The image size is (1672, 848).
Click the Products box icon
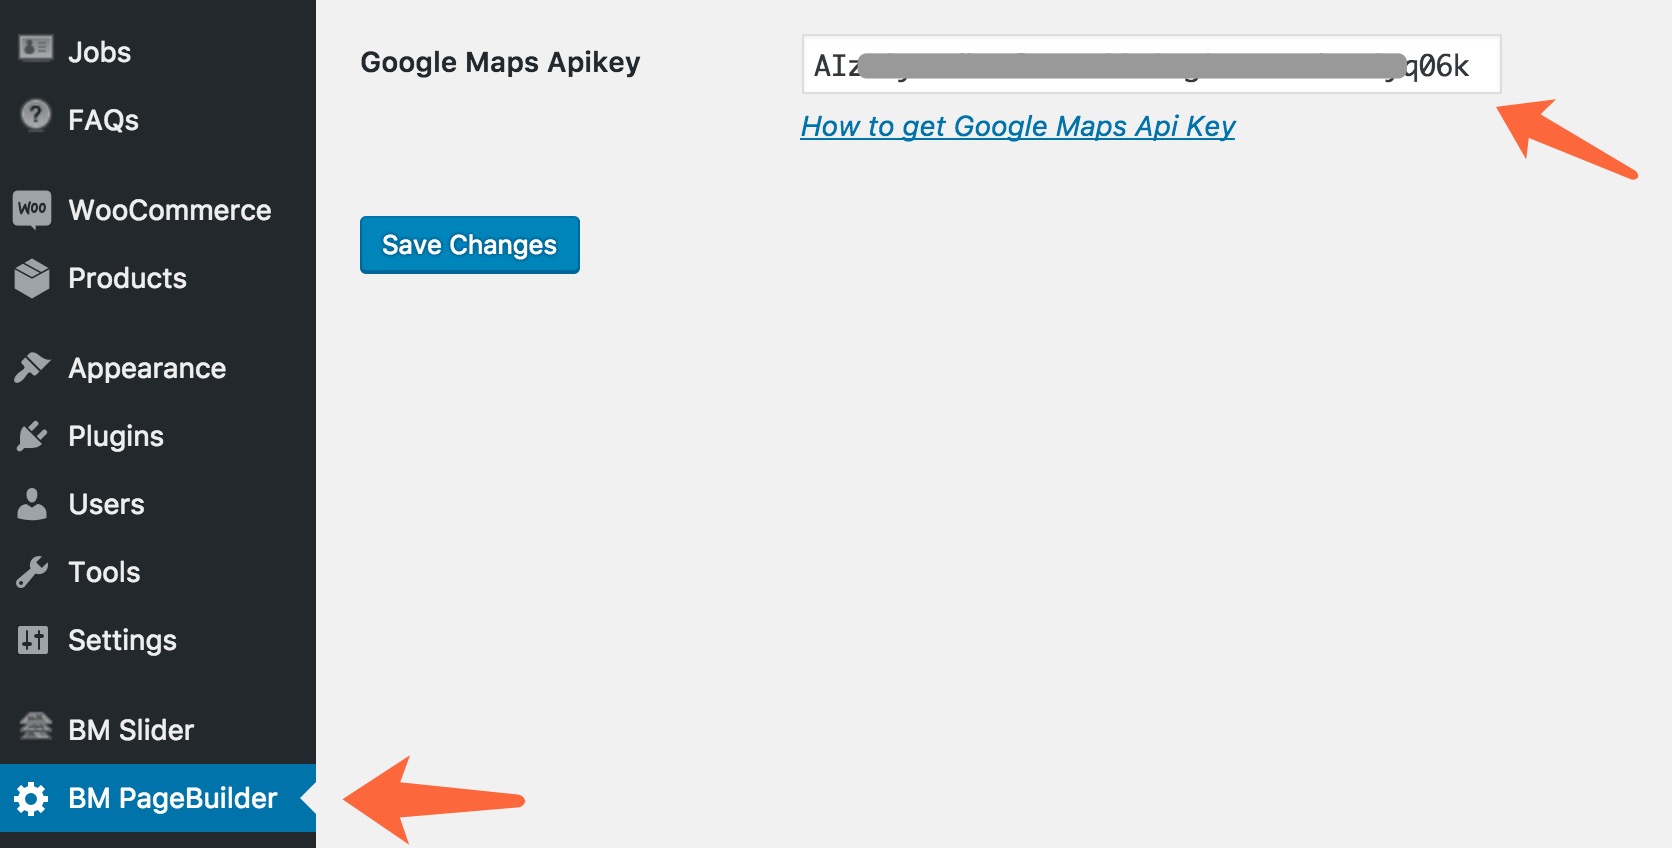coord(32,278)
